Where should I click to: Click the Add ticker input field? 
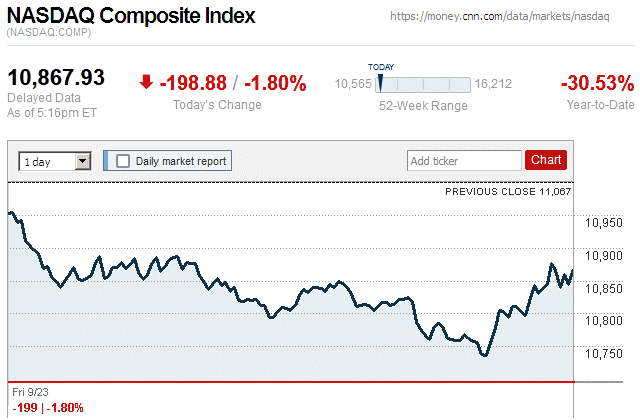point(463,160)
